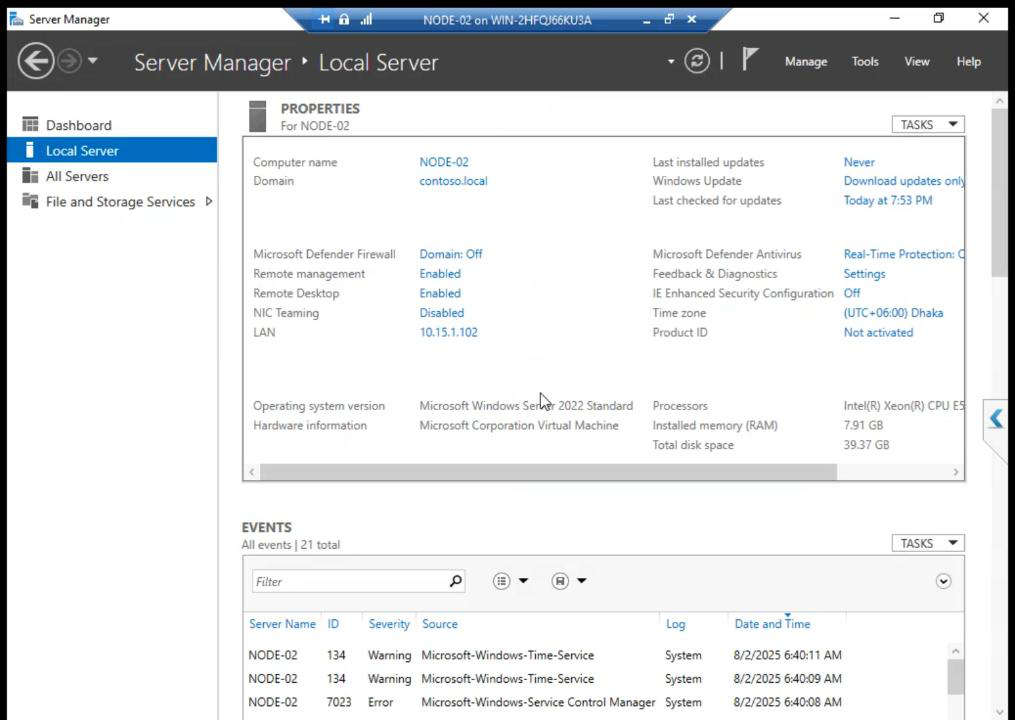Click NODE-02 computer name link
The image size is (1015, 720).
click(444, 162)
